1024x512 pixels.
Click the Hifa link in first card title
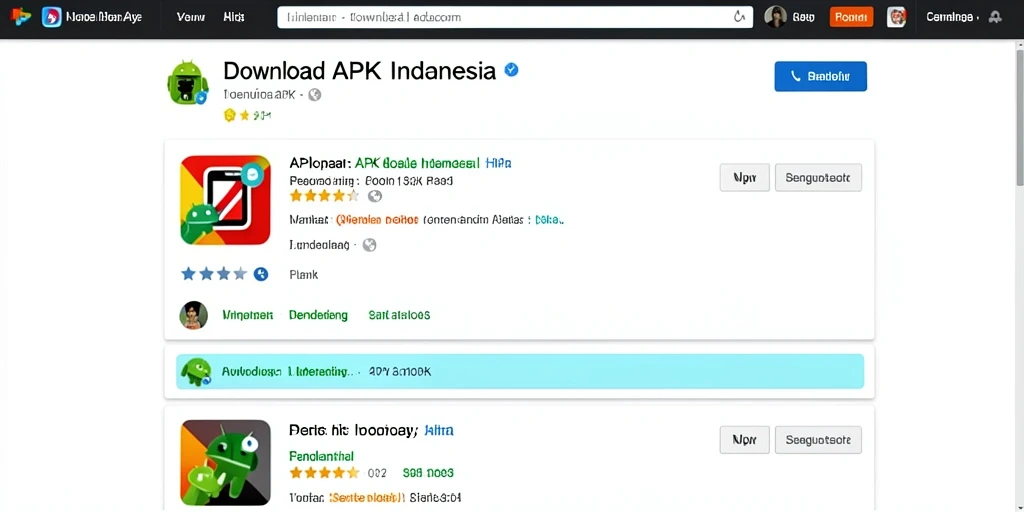point(498,163)
